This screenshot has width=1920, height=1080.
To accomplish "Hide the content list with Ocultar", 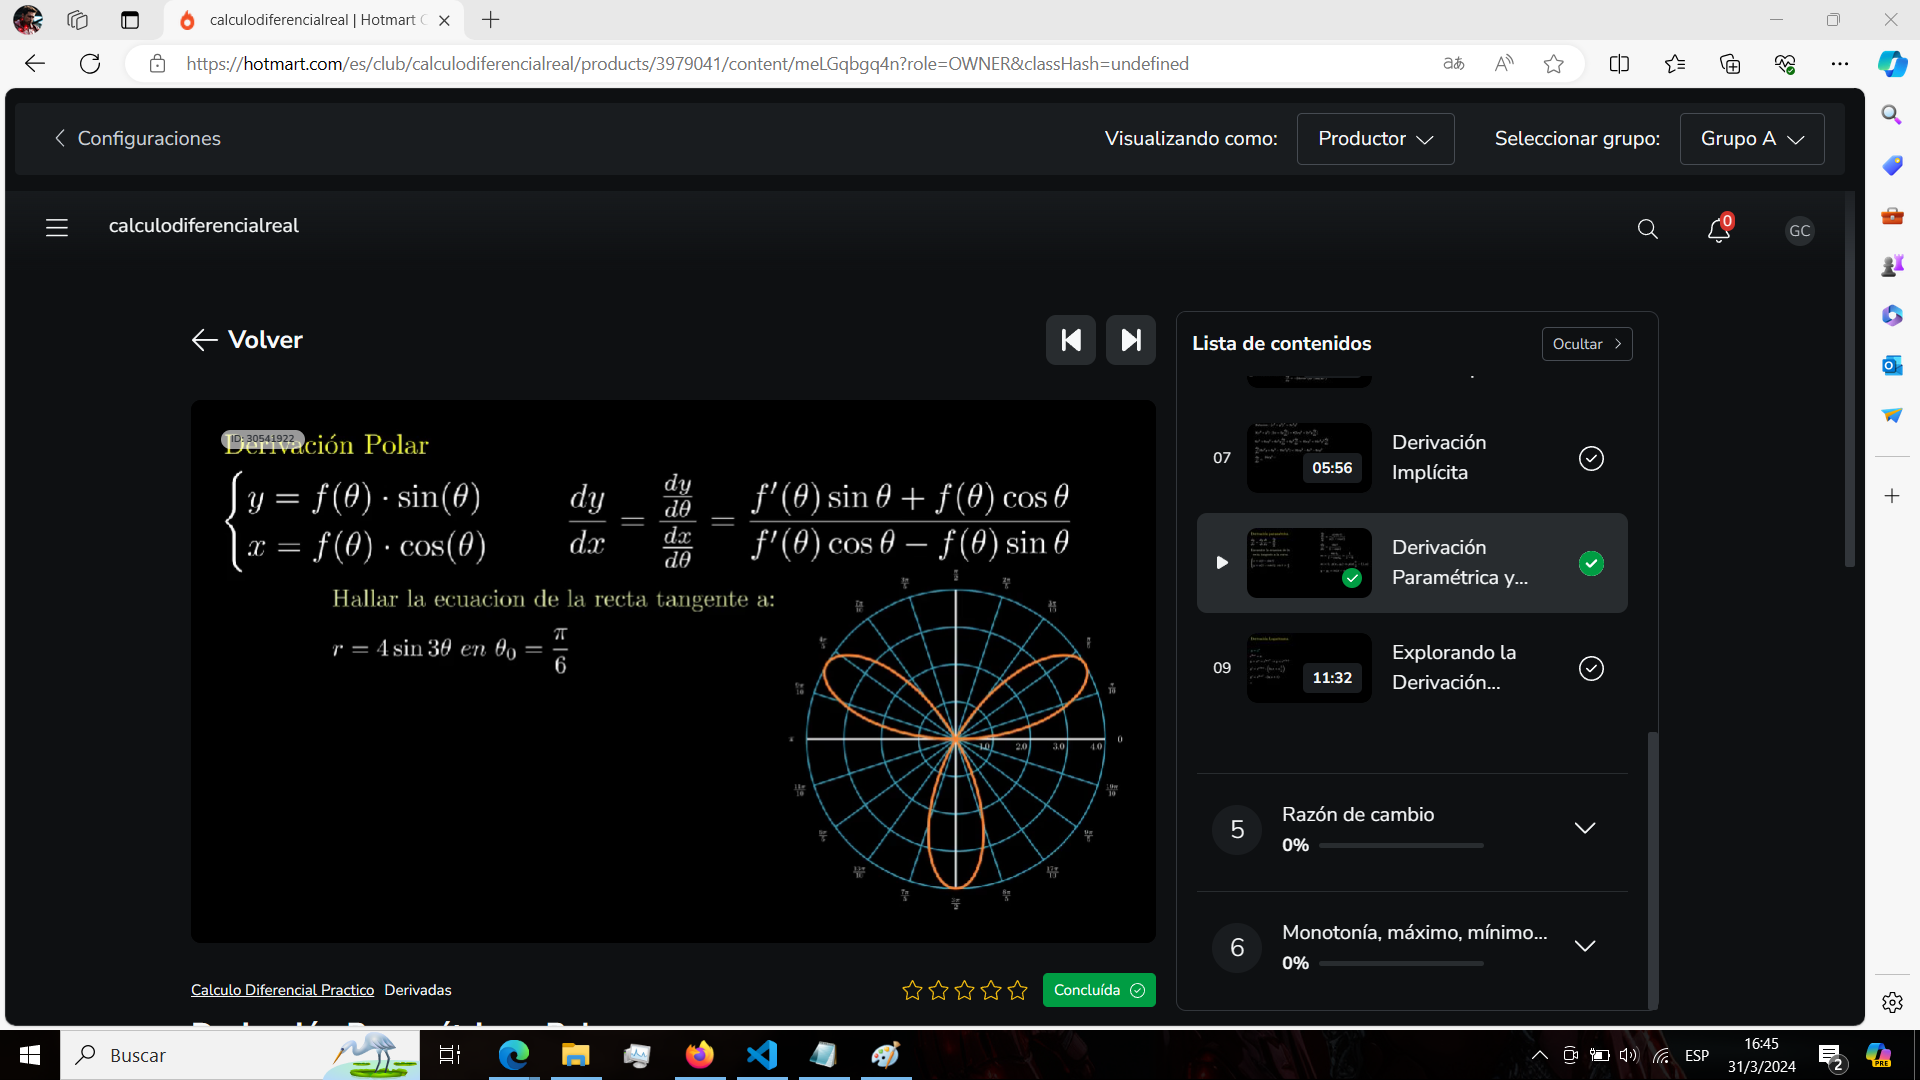I will (x=1587, y=344).
